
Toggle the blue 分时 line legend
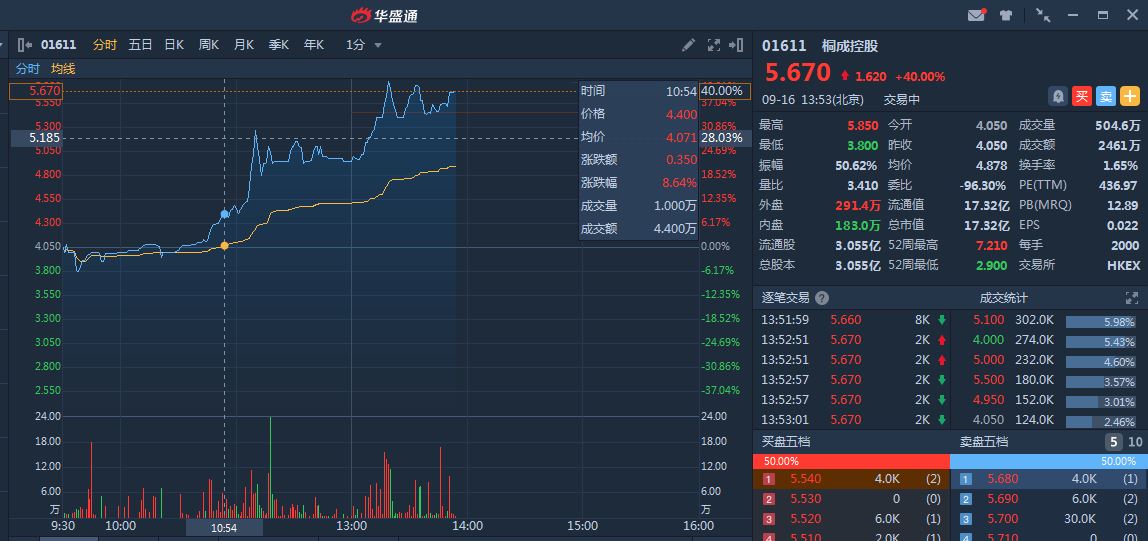point(28,69)
